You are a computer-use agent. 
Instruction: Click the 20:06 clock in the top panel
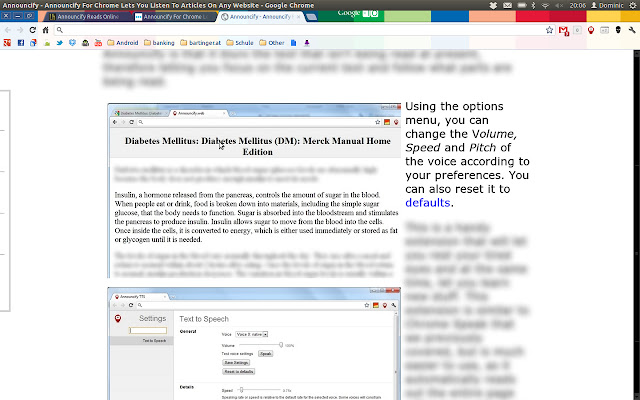point(578,5)
